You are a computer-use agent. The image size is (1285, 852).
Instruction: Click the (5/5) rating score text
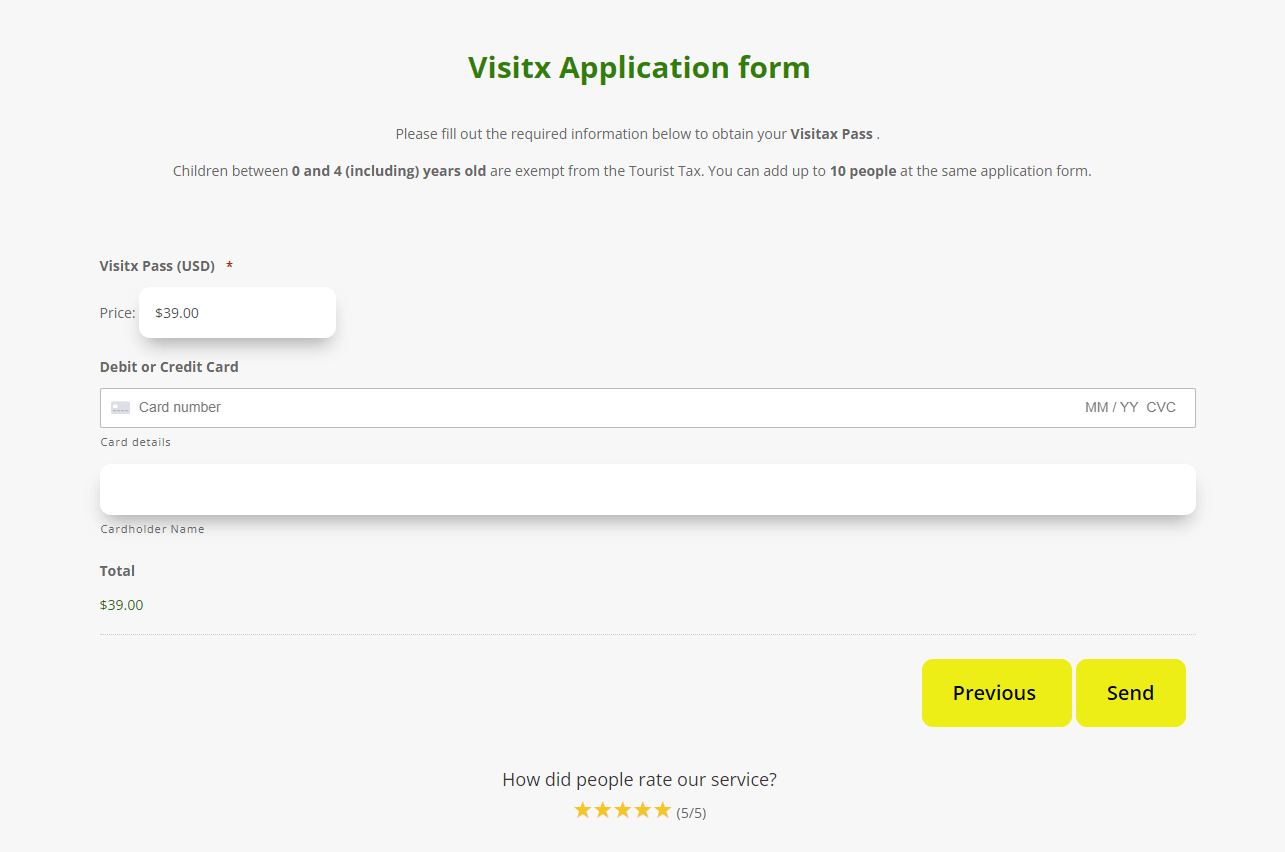pyautogui.click(x=691, y=813)
